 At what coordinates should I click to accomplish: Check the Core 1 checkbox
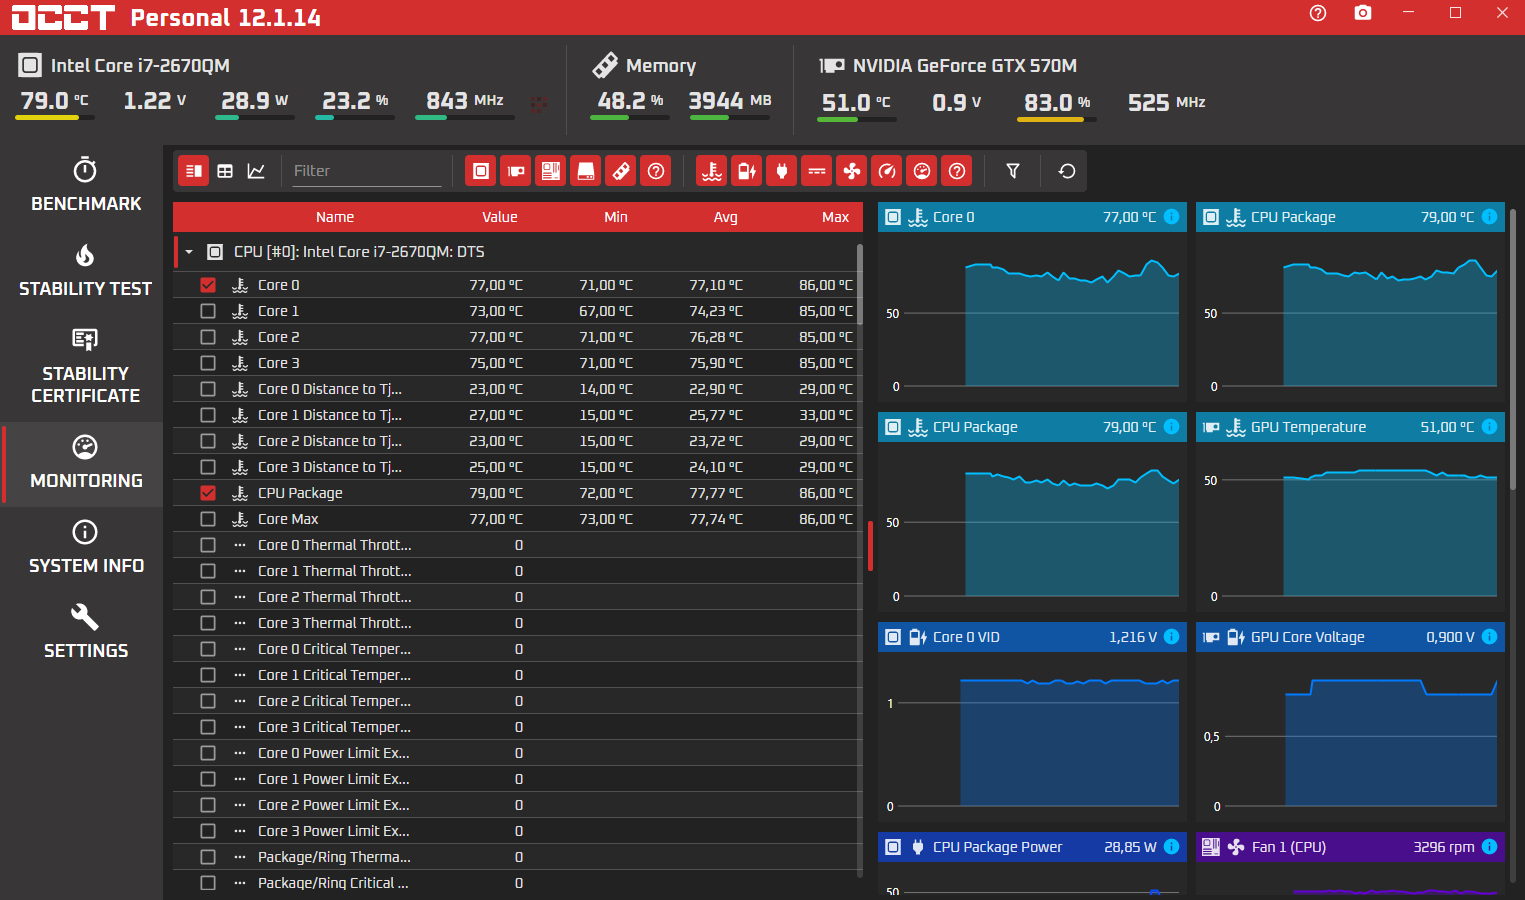208,311
